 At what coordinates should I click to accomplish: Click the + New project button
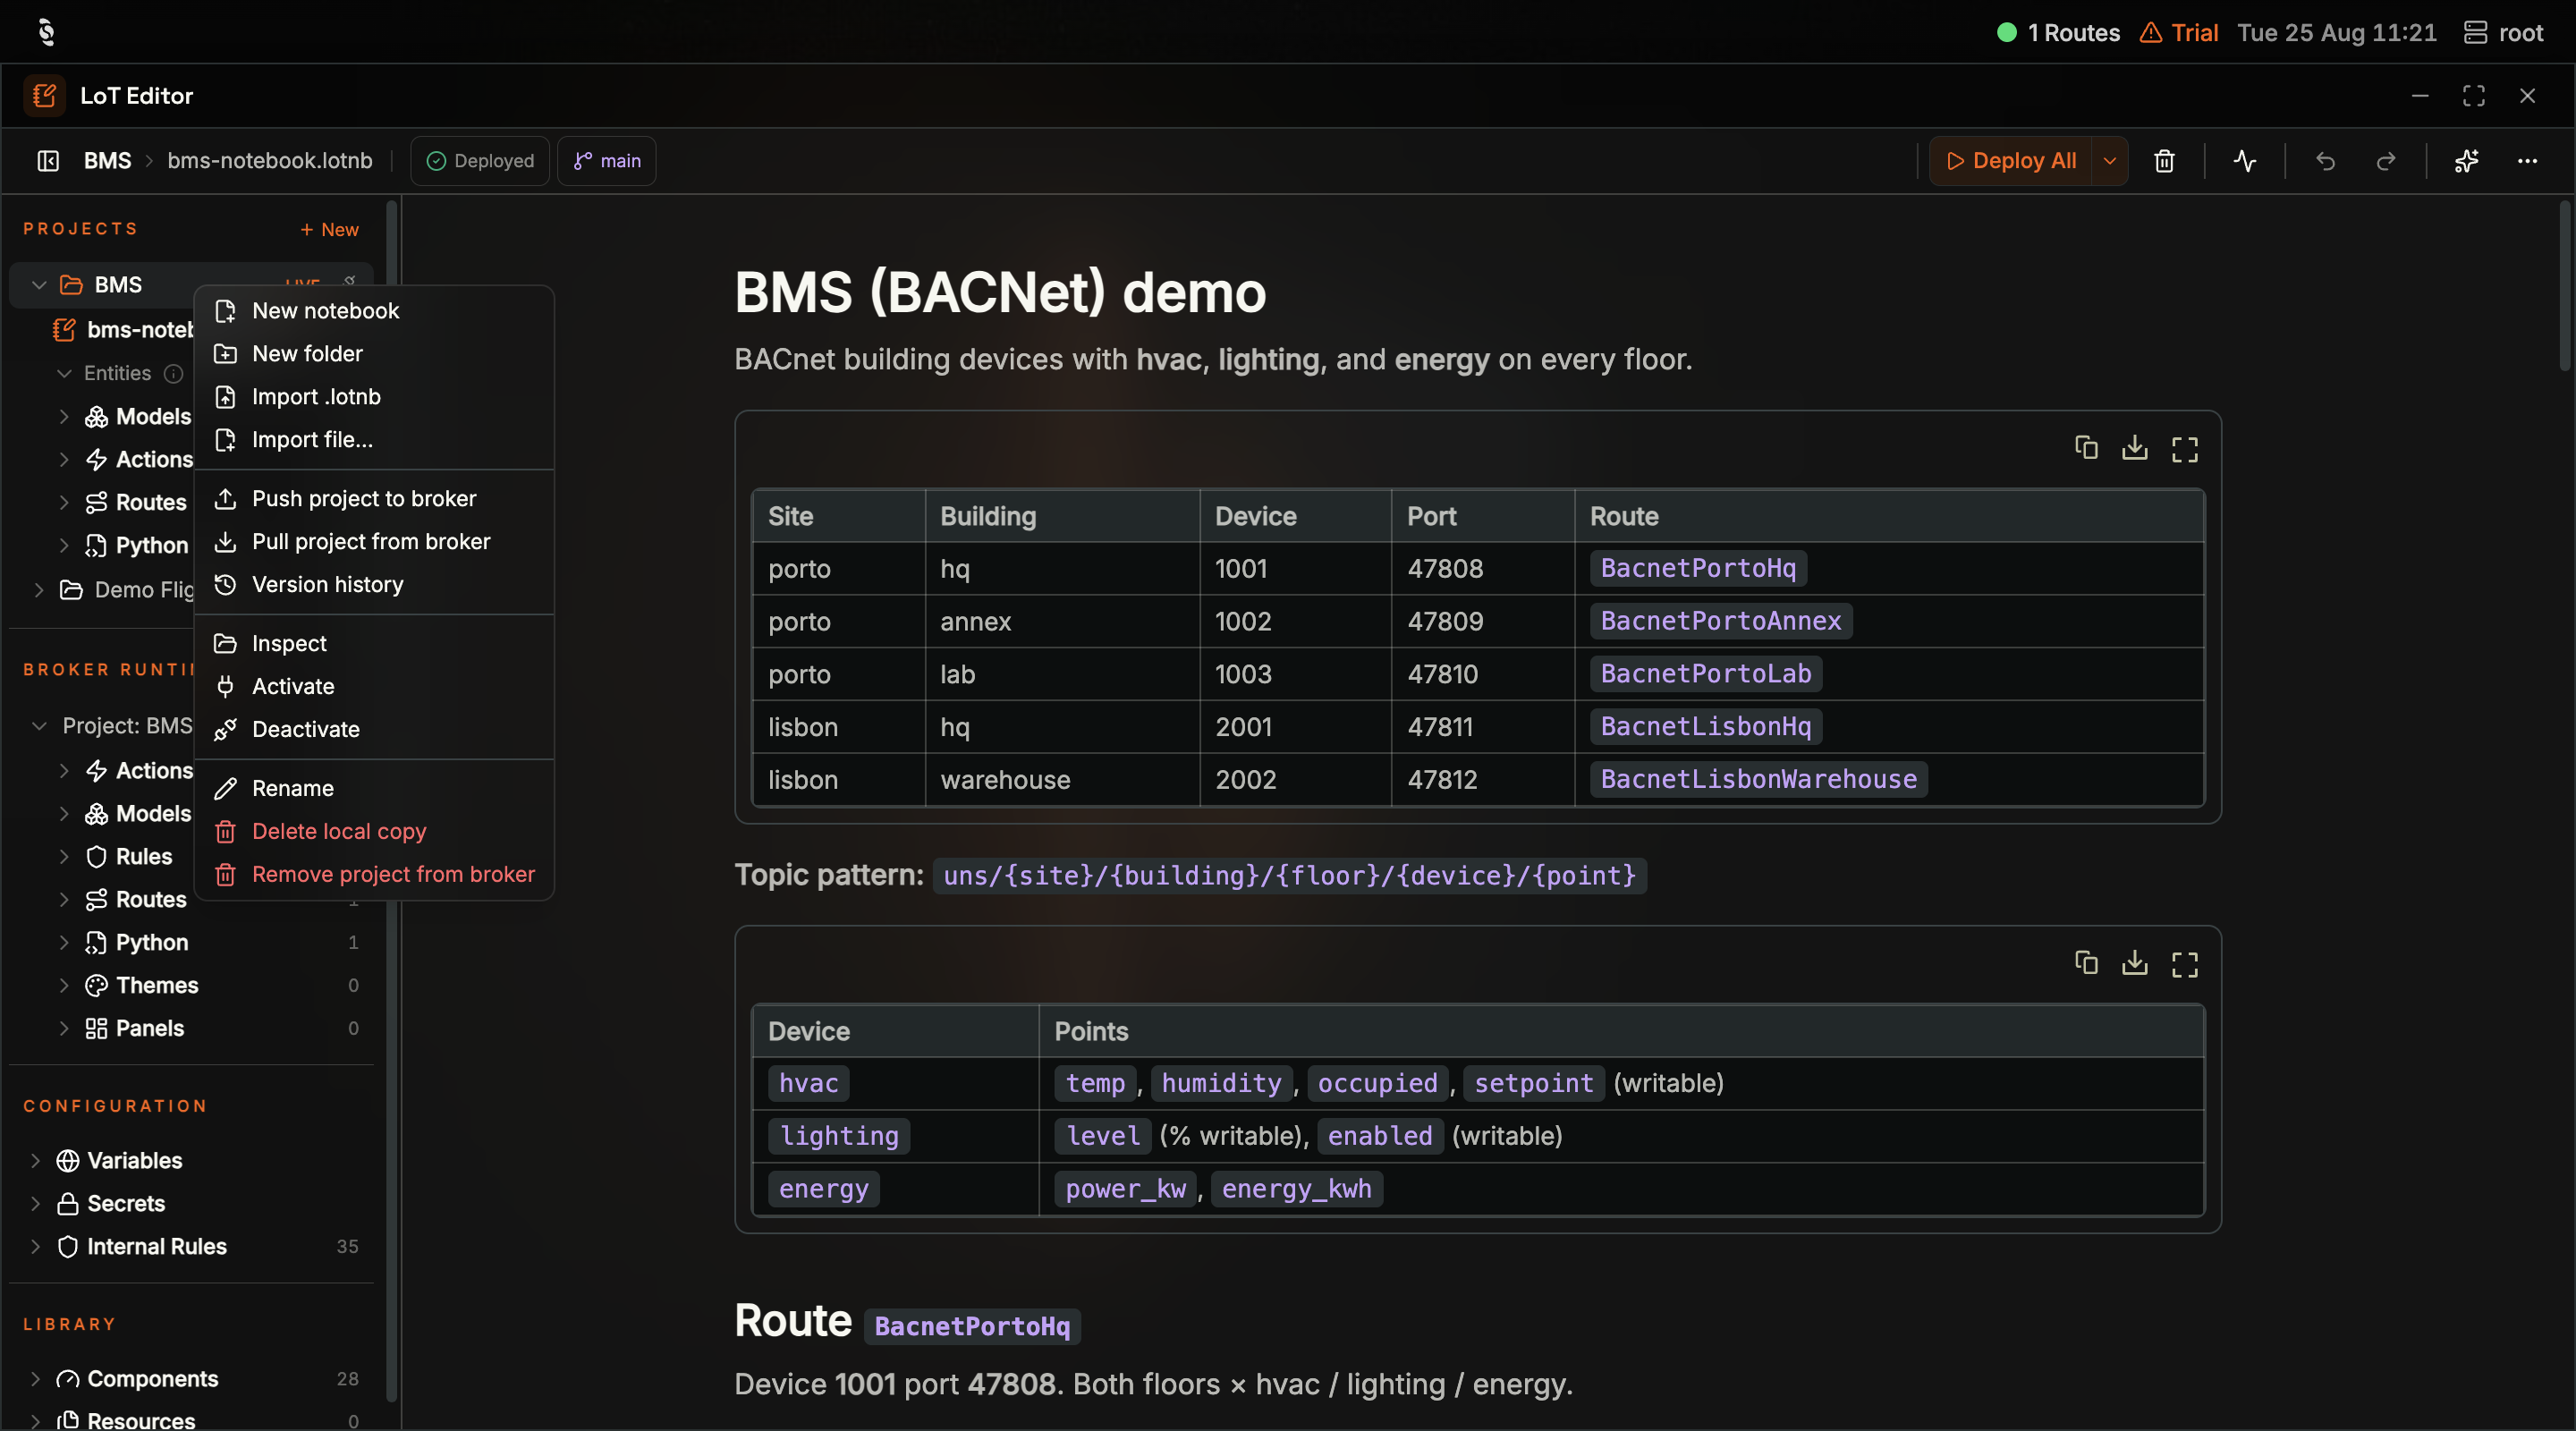(x=329, y=230)
